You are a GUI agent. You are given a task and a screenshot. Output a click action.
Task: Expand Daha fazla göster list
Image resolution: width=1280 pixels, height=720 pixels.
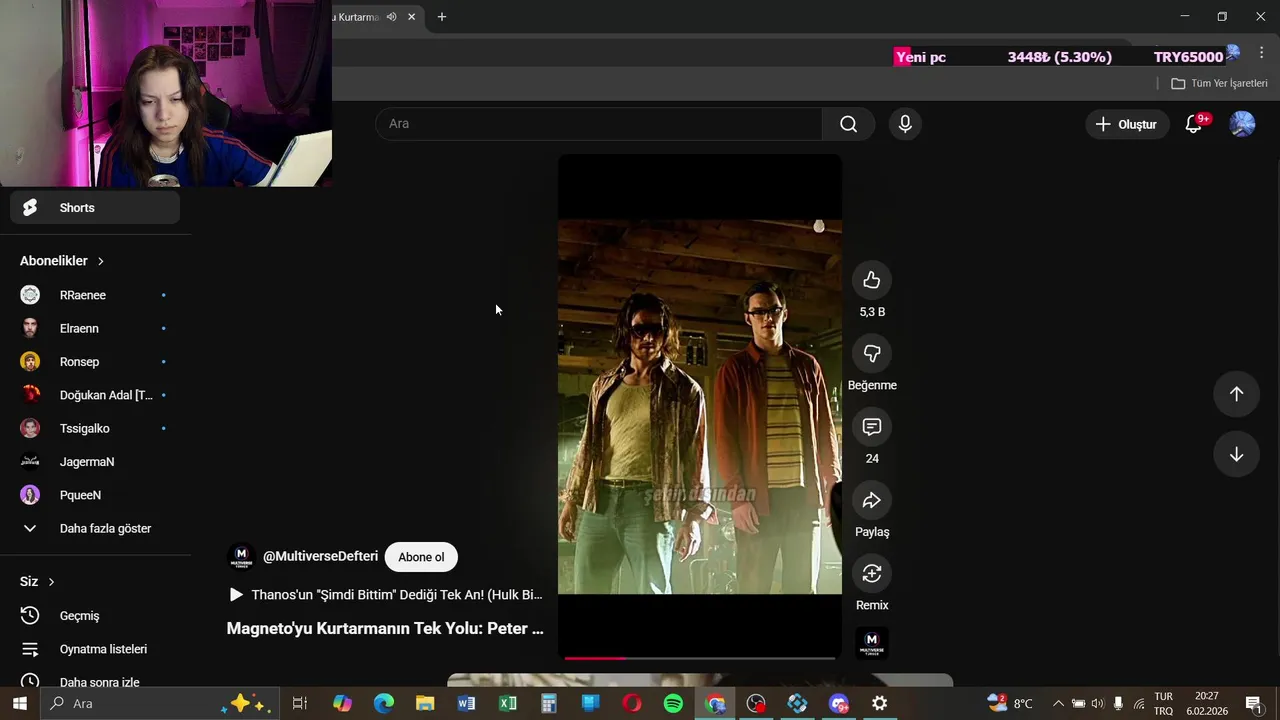tap(95, 528)
